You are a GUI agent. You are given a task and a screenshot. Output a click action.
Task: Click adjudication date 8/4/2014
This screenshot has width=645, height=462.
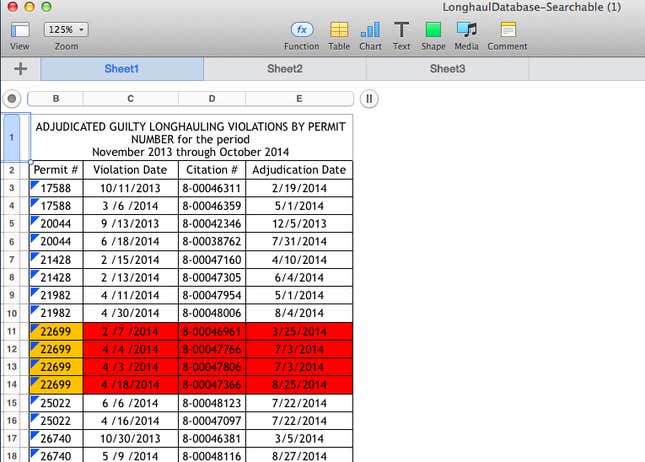(299, 313)
